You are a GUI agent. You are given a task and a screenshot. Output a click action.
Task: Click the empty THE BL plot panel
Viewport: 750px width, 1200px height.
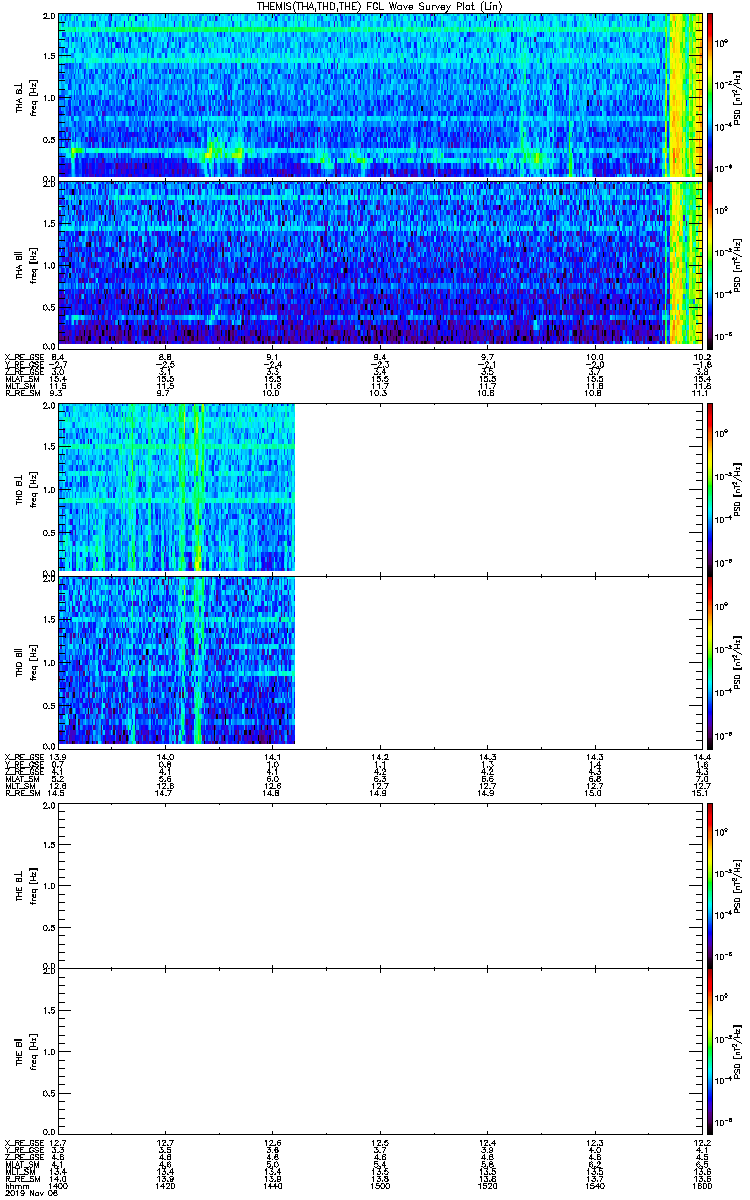(378, 885)
